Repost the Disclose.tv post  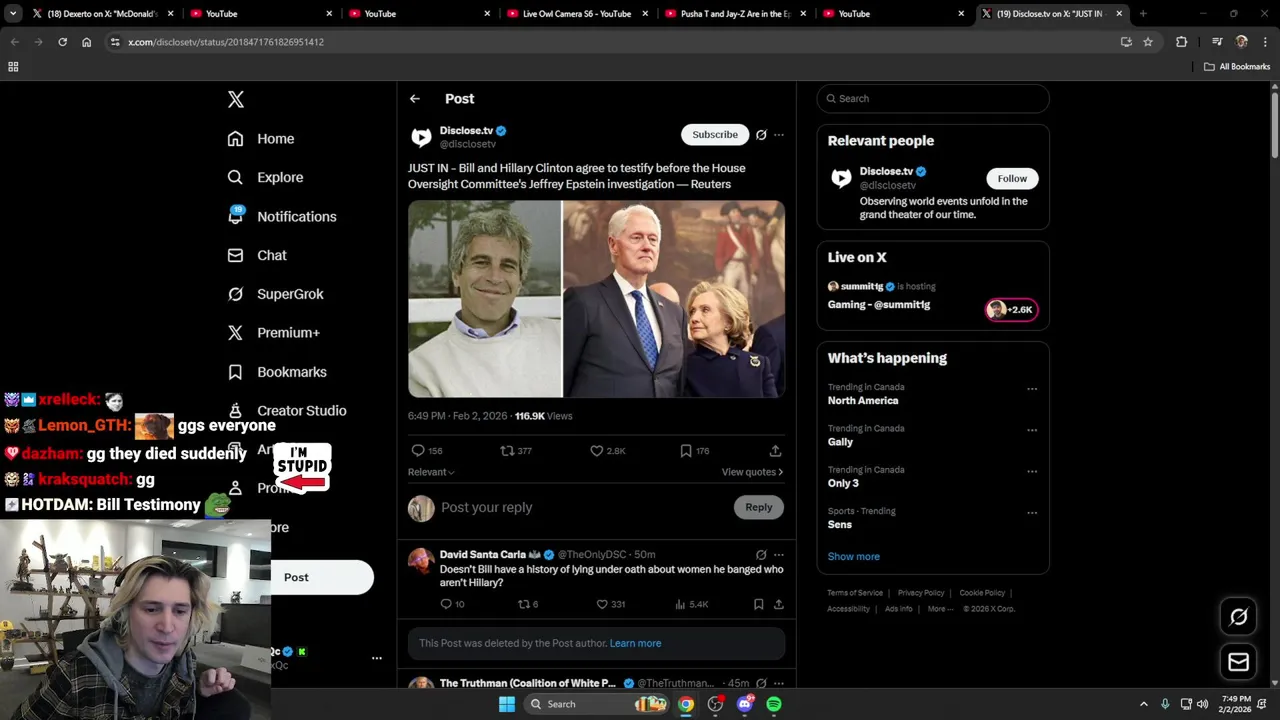click(x=516, y=451)
